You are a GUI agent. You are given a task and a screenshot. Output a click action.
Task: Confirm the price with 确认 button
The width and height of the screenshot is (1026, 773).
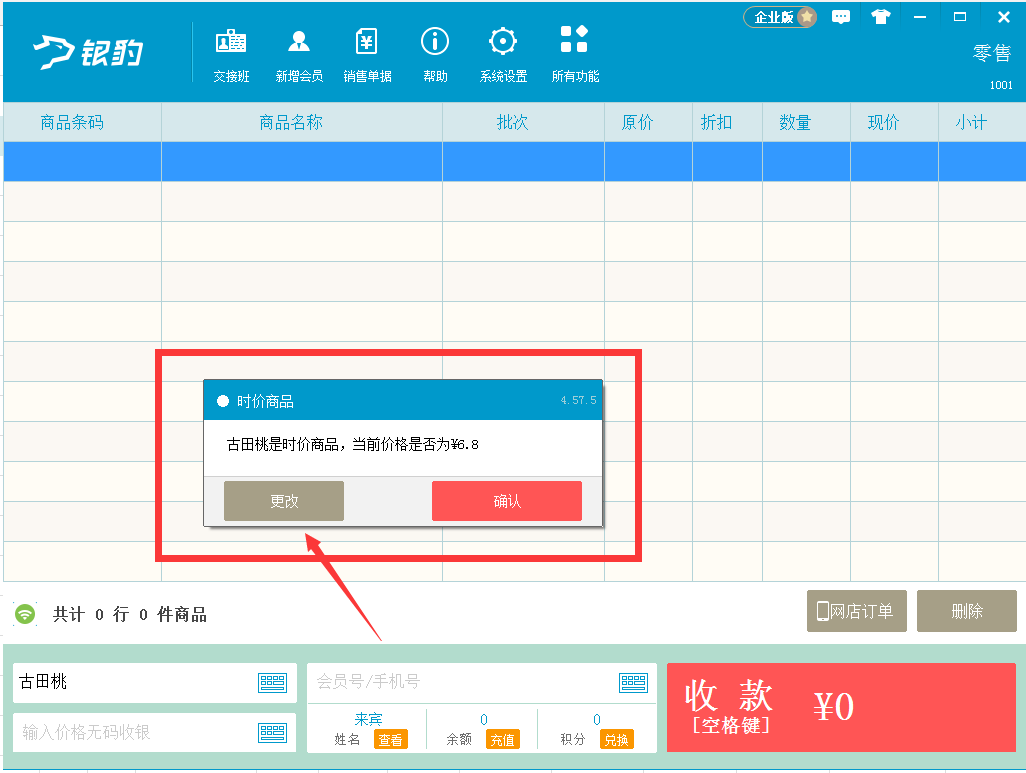click(x=506, y=501)
